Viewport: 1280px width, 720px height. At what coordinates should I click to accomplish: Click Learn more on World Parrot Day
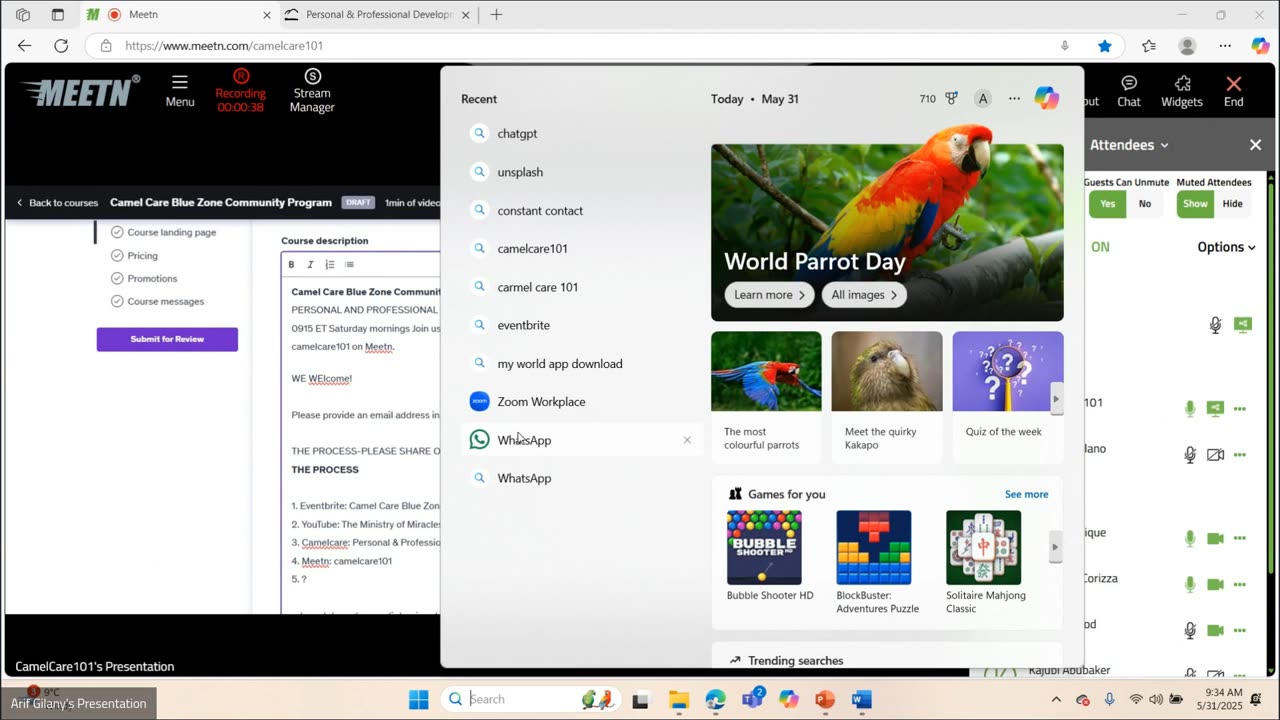[x=770, y=295]
